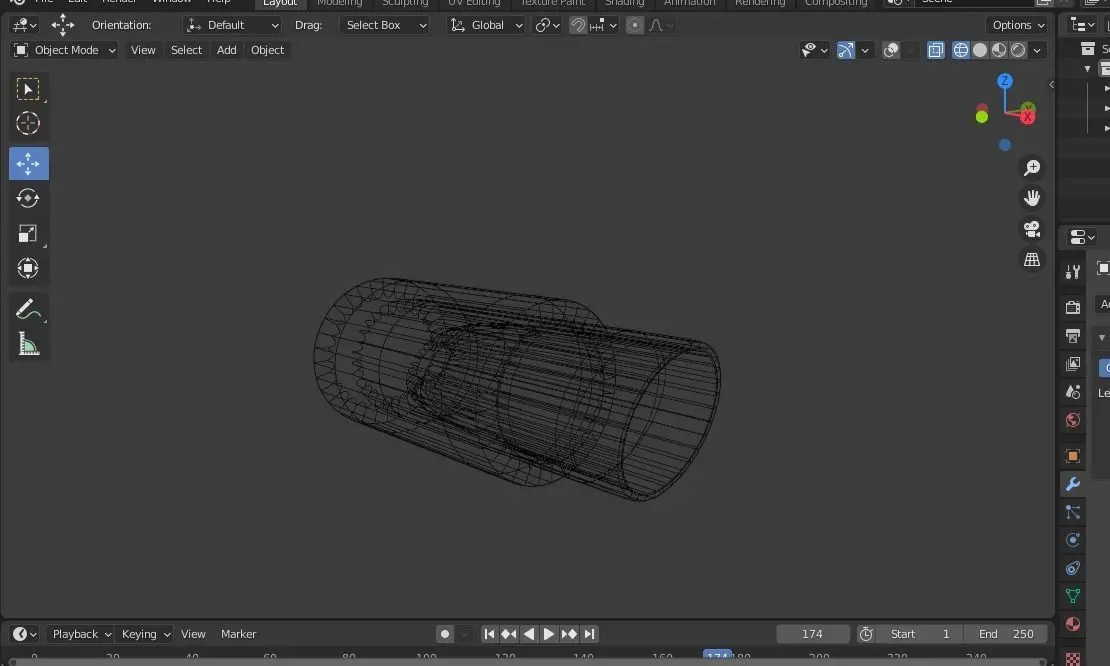Open the Orientation Default dropdown

(232, 25)
